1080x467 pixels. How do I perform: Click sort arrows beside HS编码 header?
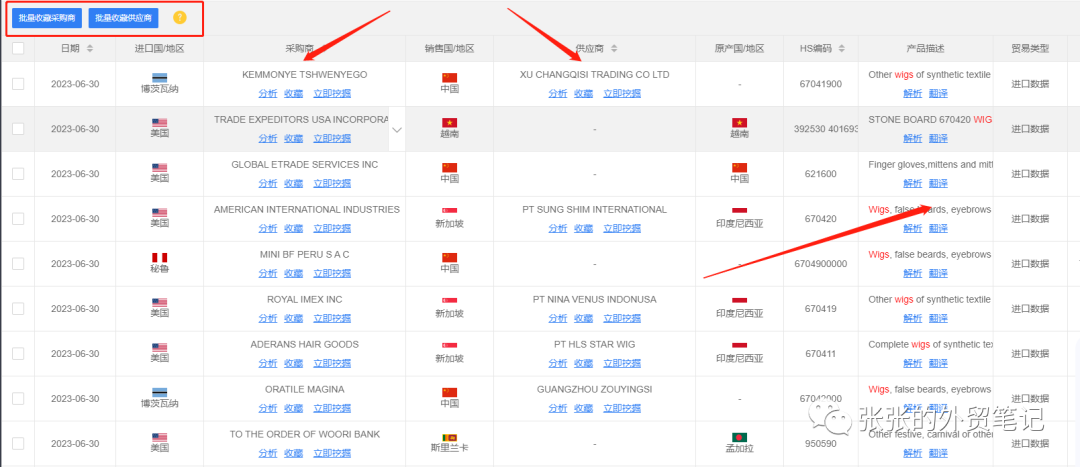click(x=842, y=49)
